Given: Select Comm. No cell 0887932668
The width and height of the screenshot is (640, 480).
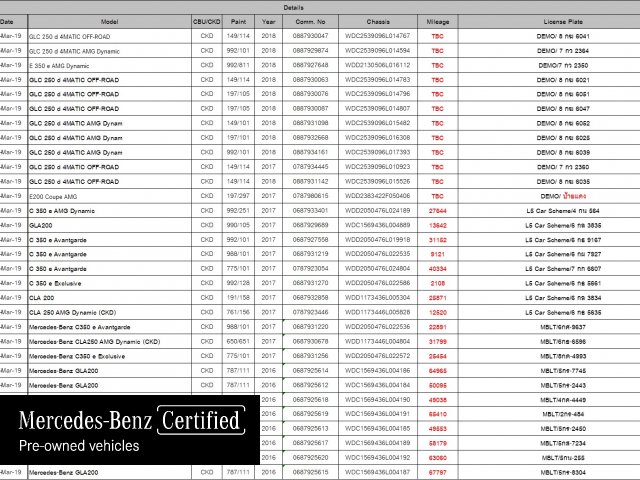Looking at the screenshot, I should tap(310, 138).
